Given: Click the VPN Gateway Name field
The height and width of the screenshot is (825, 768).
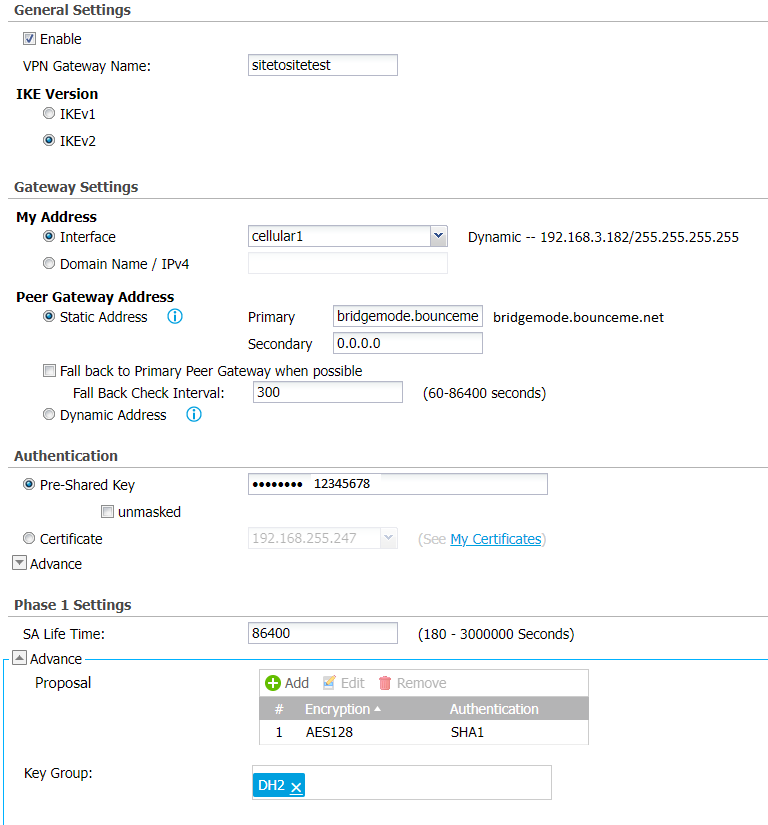Looking at the screenshot, I should [x=322, y=65].
